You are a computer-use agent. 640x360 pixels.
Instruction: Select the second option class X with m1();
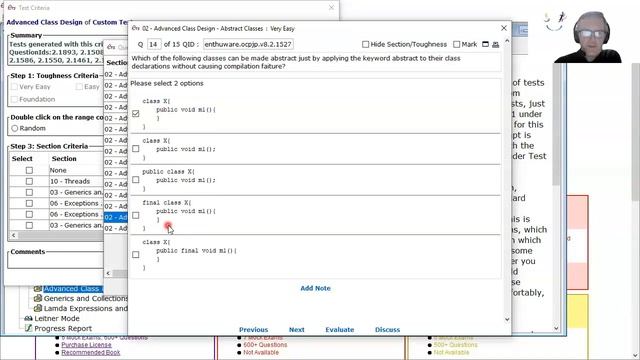tap(136, 149)
